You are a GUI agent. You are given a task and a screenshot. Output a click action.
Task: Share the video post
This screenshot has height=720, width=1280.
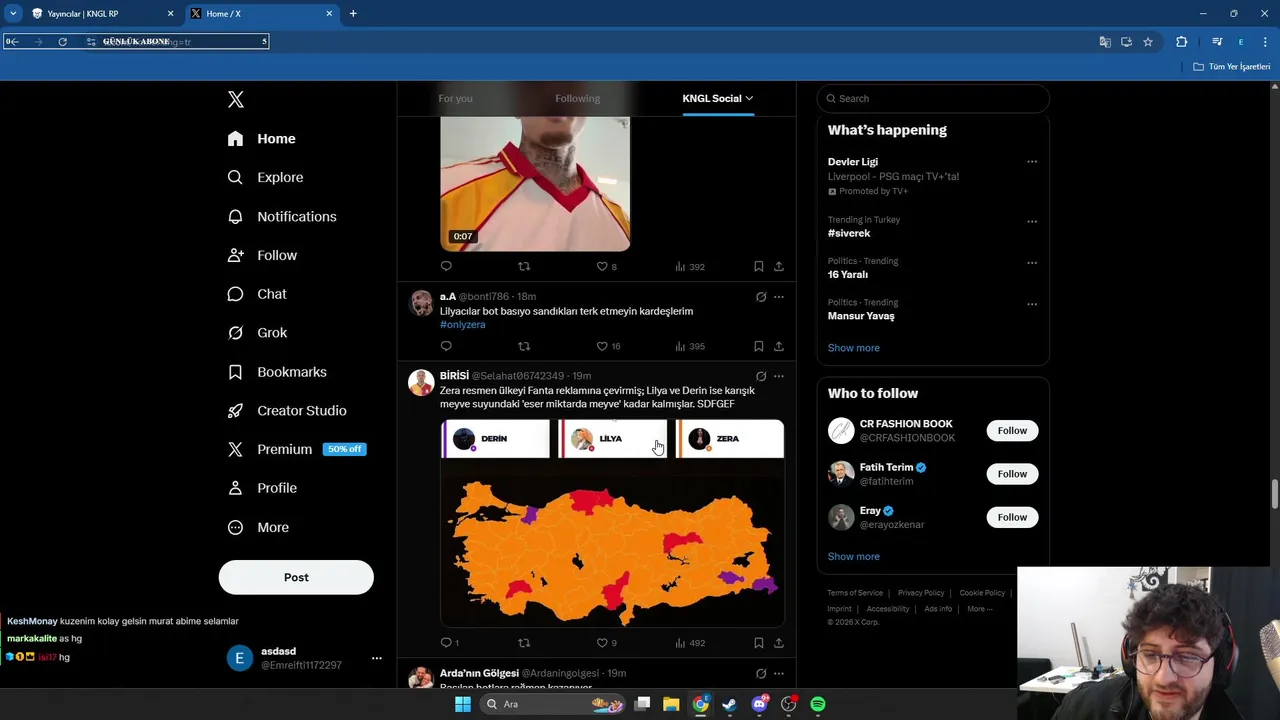coord(779,267)
